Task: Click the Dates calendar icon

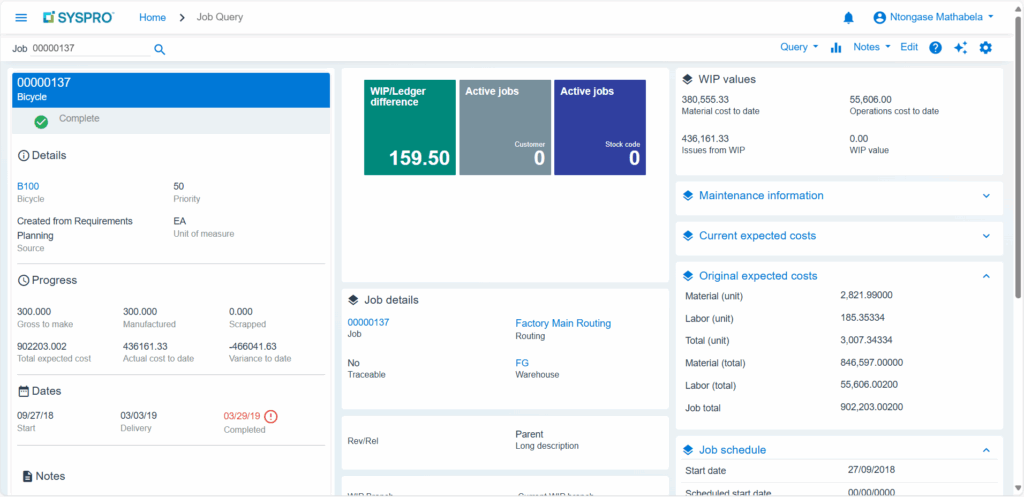Action: tap(24, 391)
